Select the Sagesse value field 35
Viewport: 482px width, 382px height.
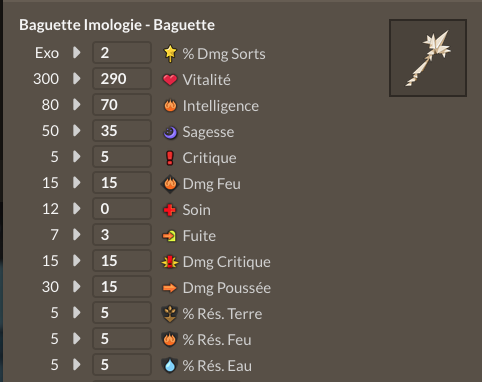pos(122,131)
